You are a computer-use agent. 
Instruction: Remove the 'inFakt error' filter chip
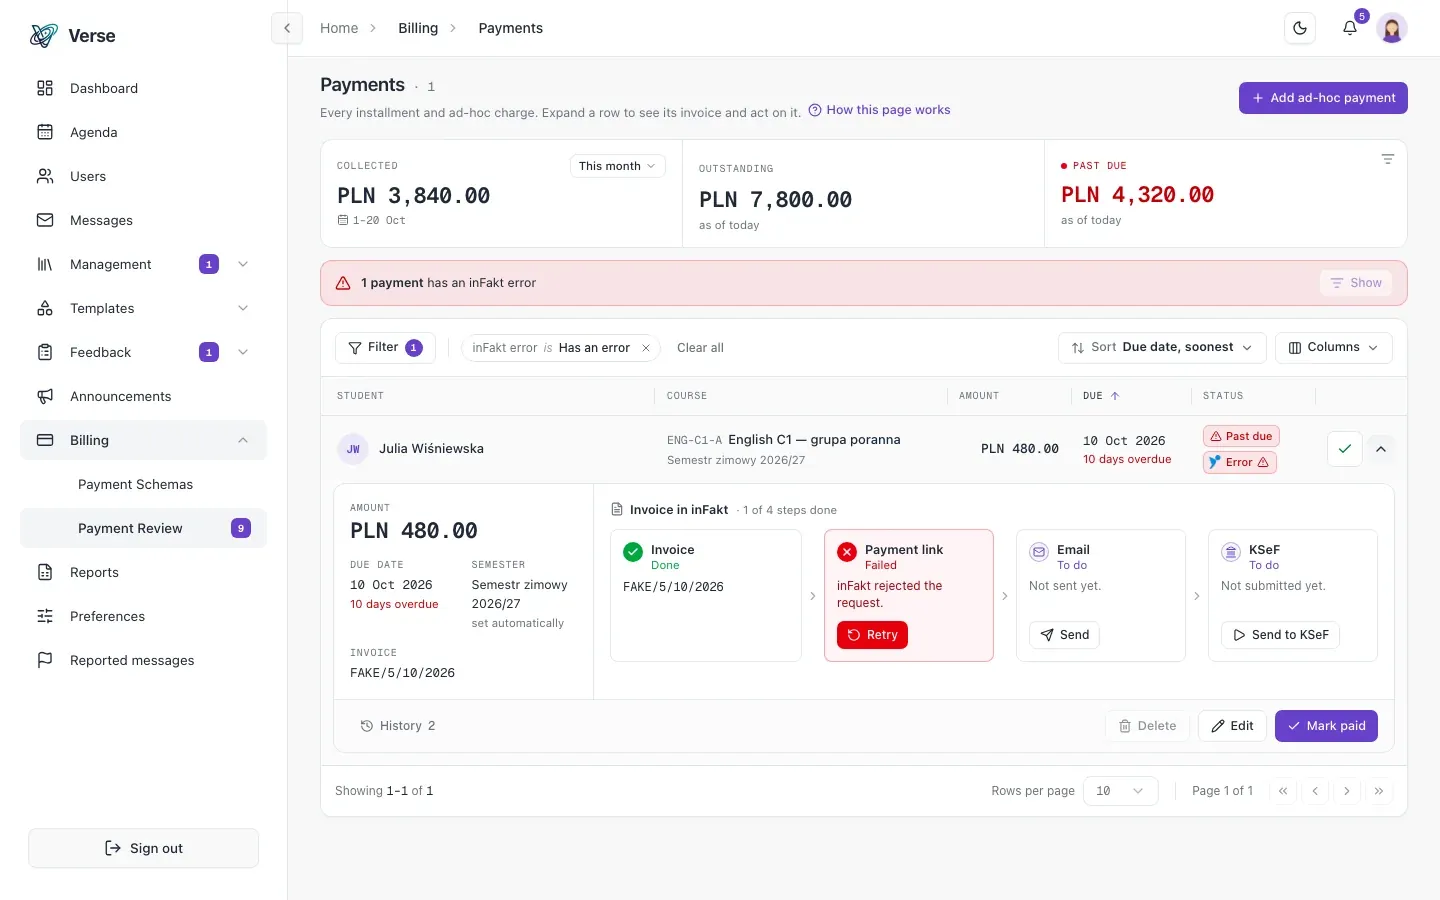646,348
